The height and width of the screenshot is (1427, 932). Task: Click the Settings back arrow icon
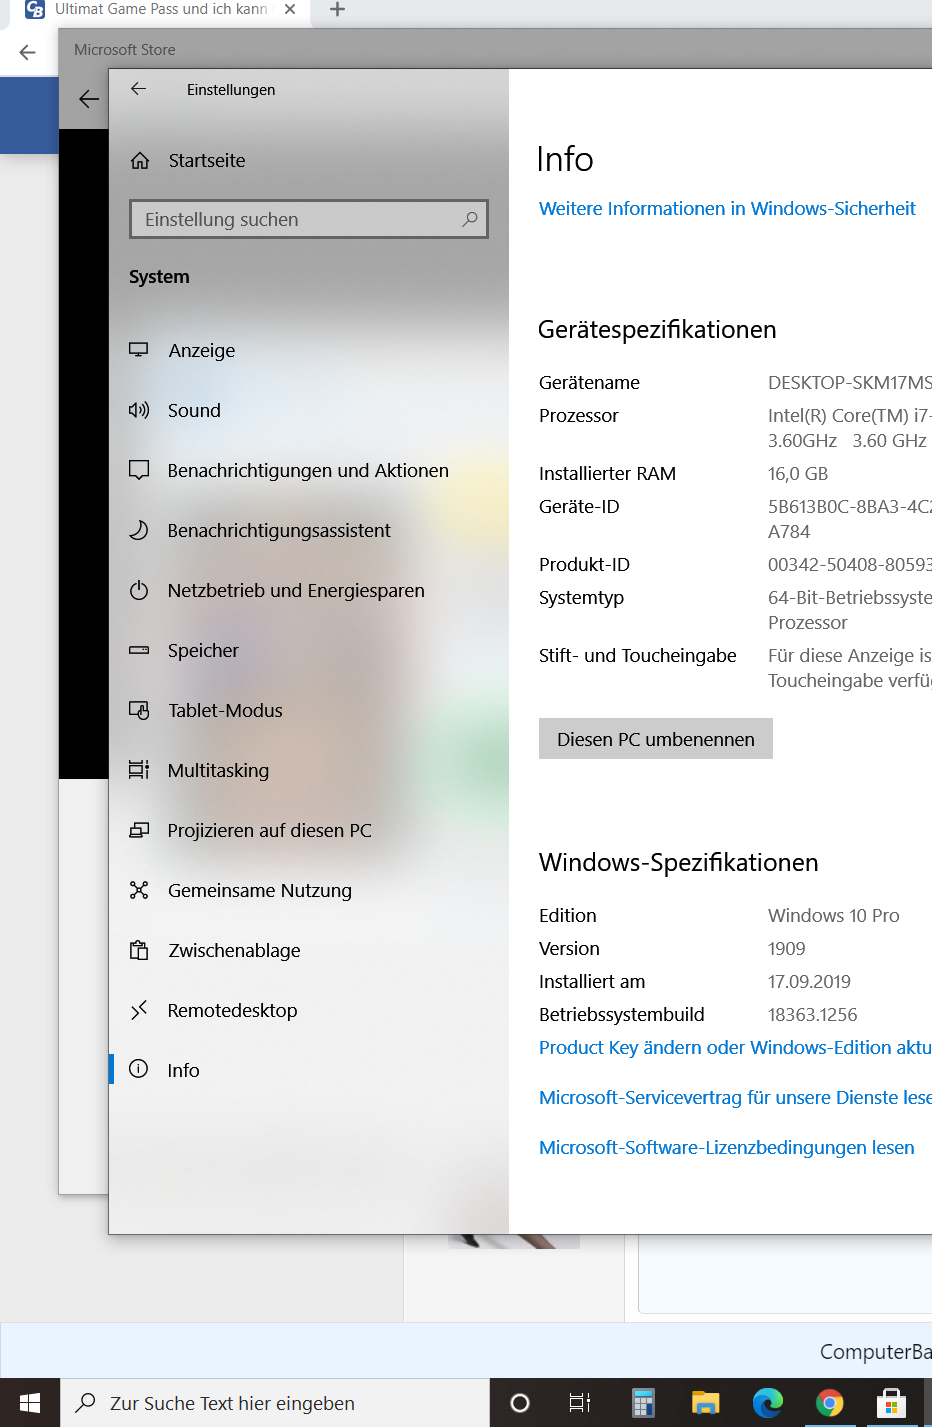point(139,89)
